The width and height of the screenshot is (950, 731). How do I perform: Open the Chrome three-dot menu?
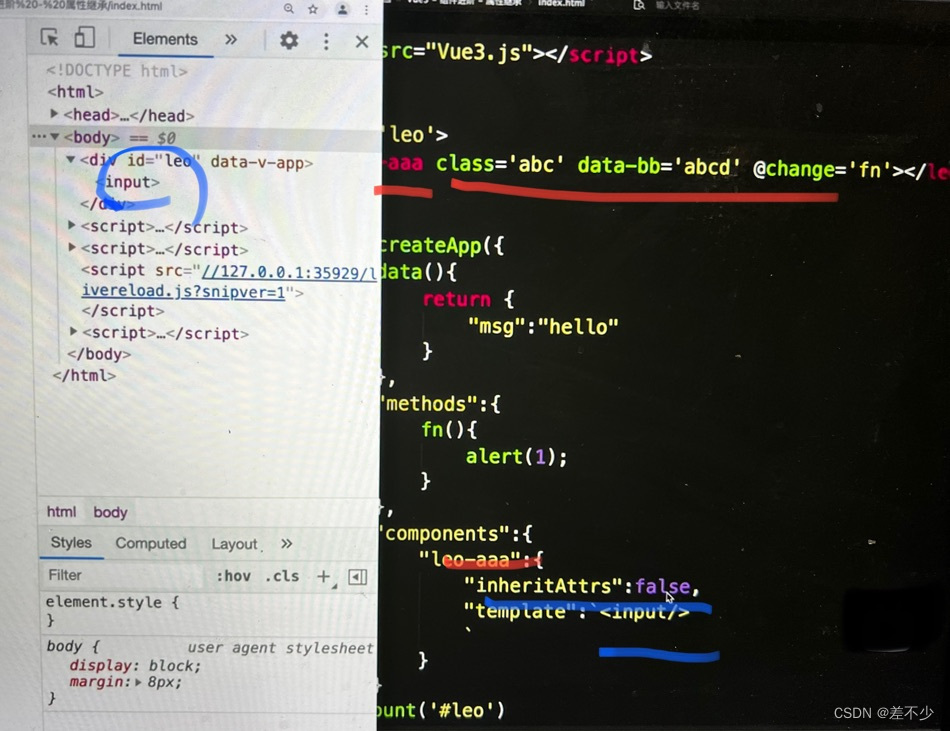pyautogui.click(x=367, y=9)
